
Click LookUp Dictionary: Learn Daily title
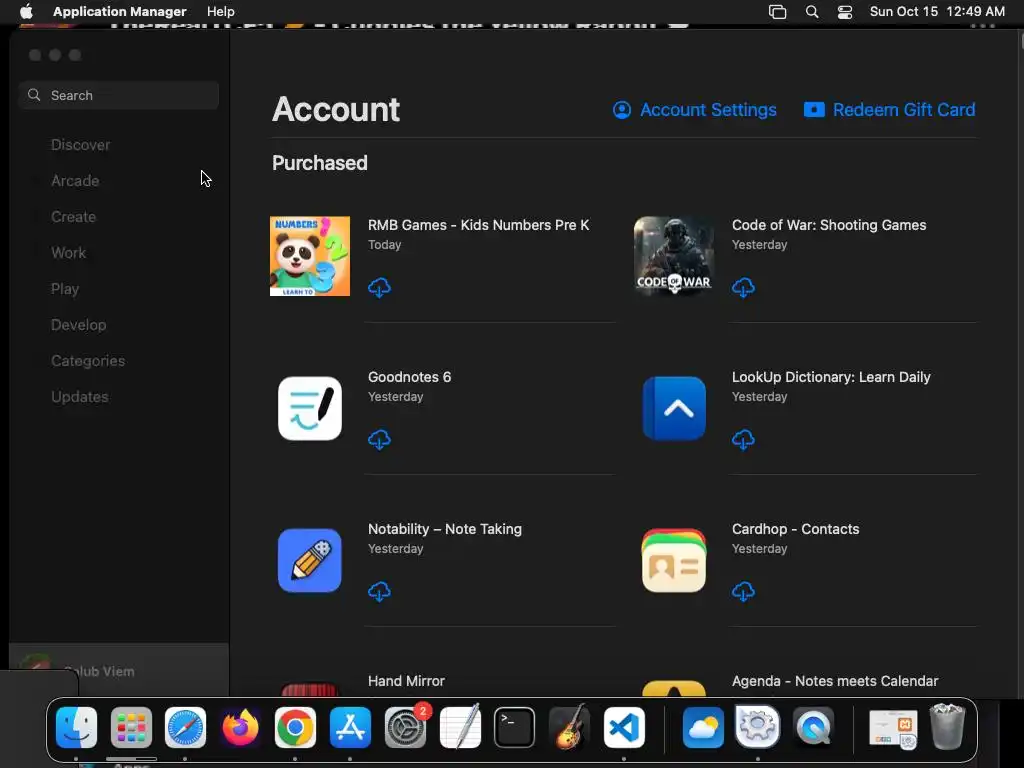[x=831, y=377]
